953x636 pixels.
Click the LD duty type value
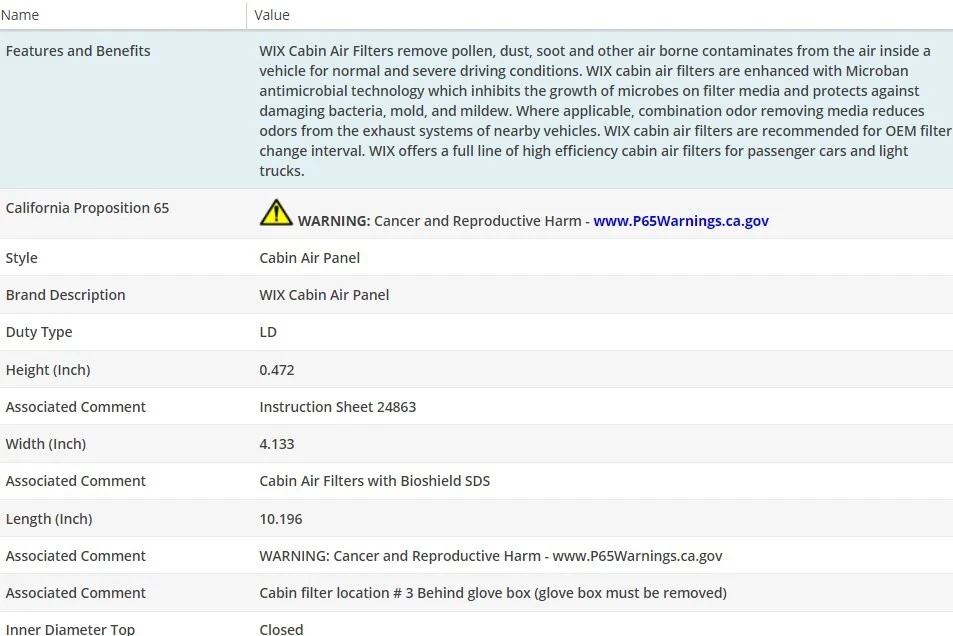268,332
